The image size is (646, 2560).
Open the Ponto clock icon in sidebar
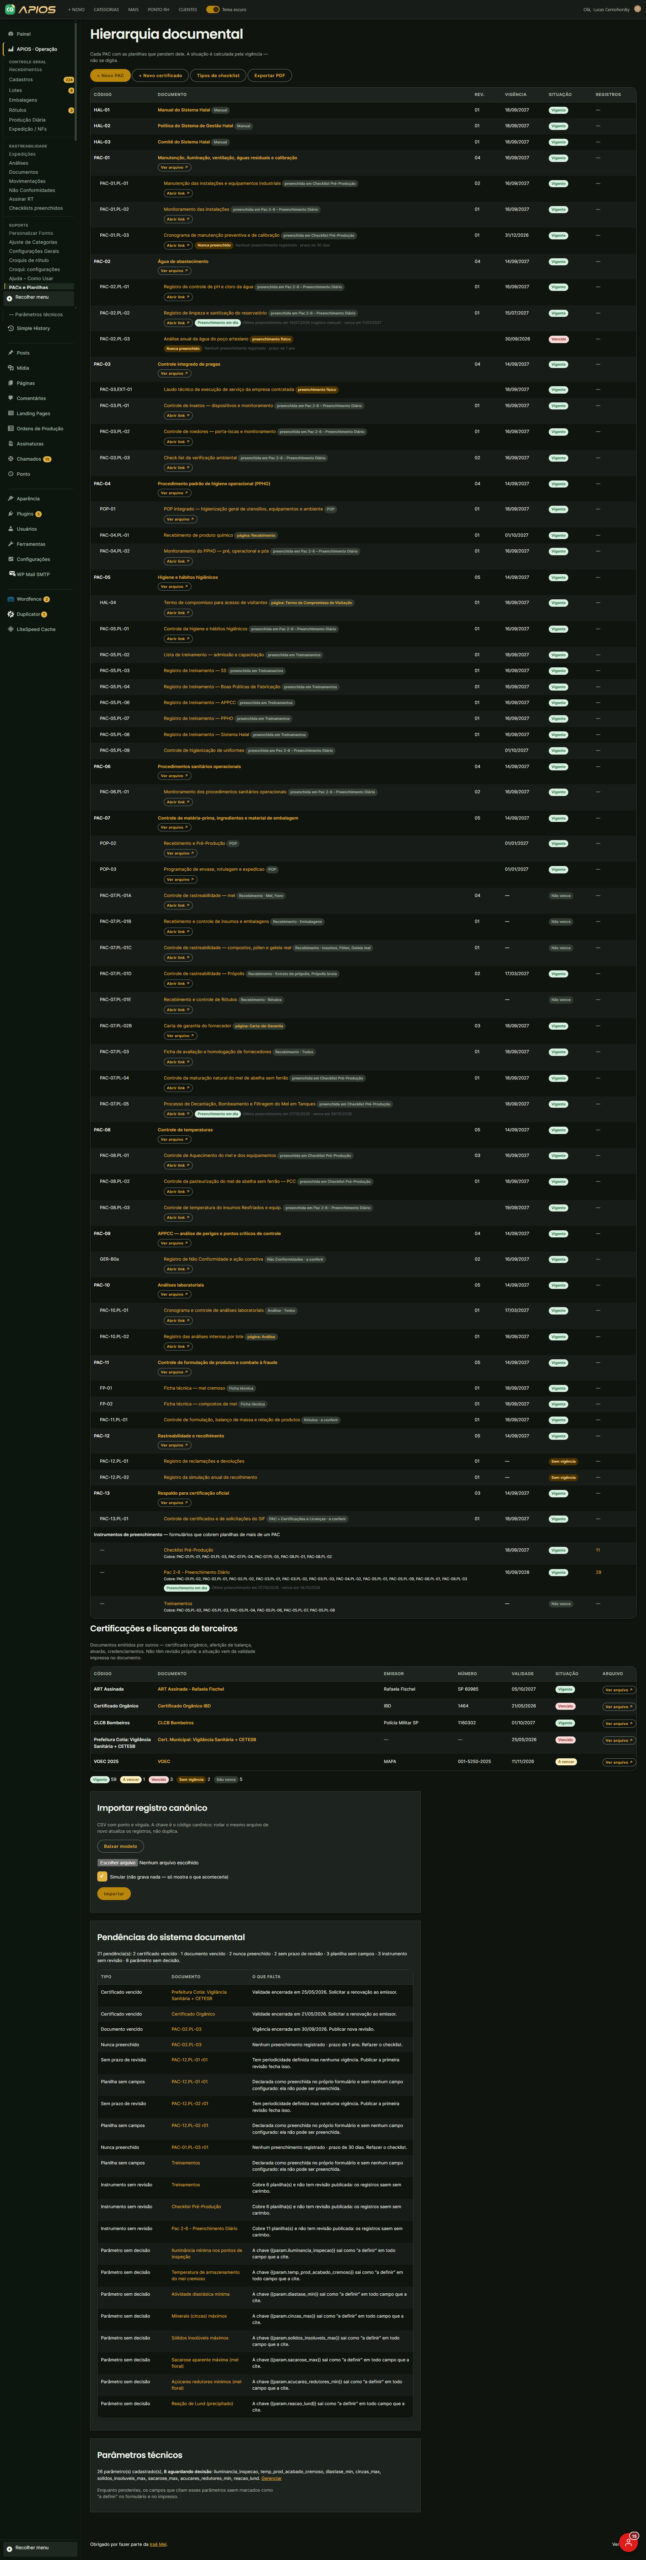pyautogui.click(x=10, y=474)
